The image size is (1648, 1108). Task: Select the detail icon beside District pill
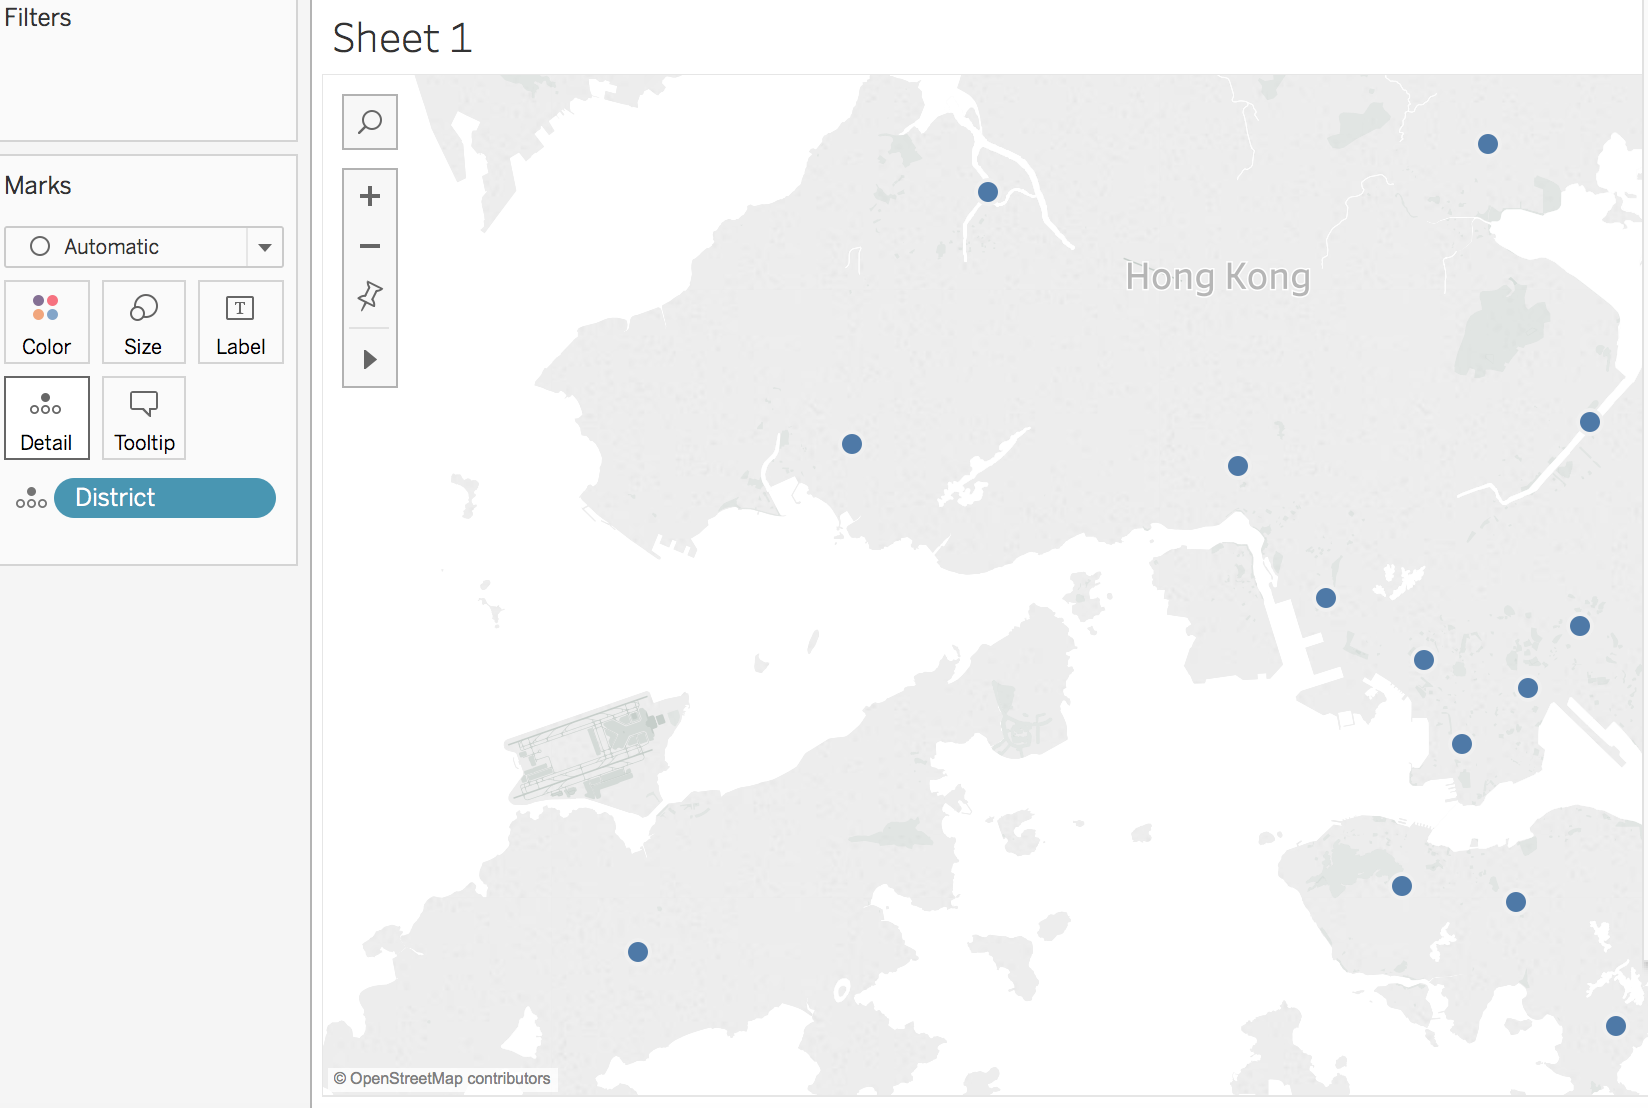31,498
